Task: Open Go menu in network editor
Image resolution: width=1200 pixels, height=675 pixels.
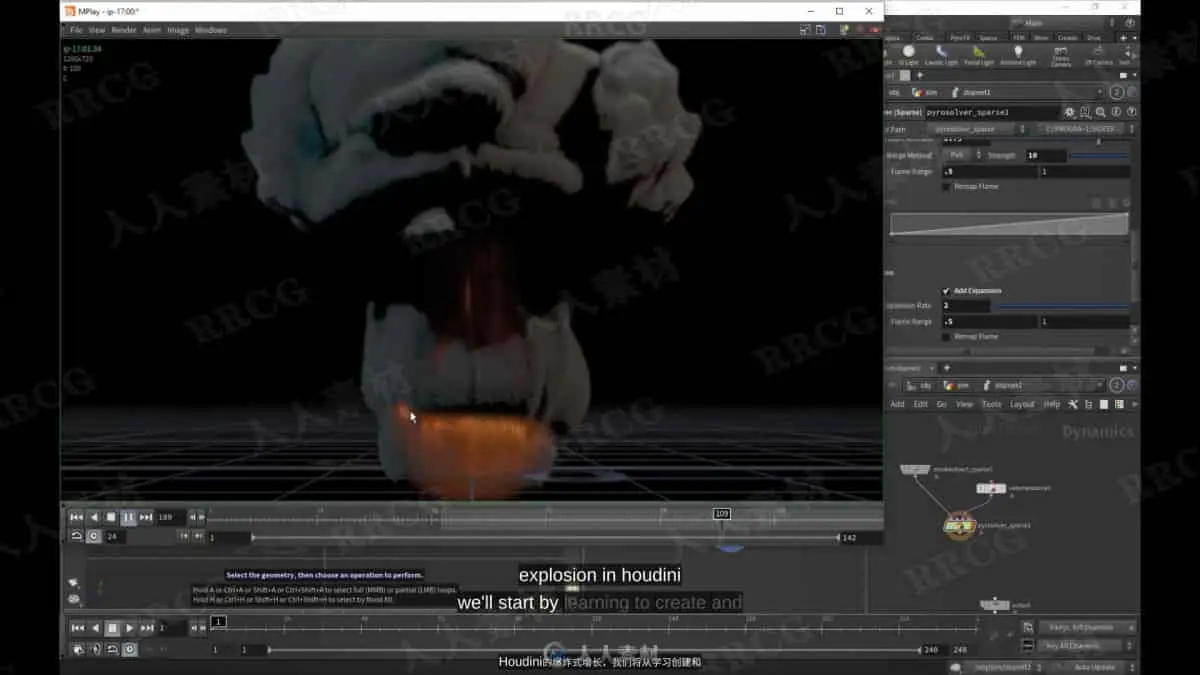Action: click(942, 404)
